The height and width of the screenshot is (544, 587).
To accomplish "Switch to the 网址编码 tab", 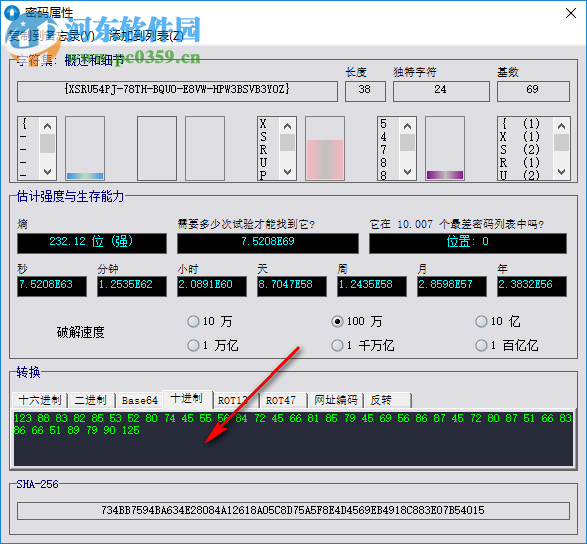I will [336, 400].
